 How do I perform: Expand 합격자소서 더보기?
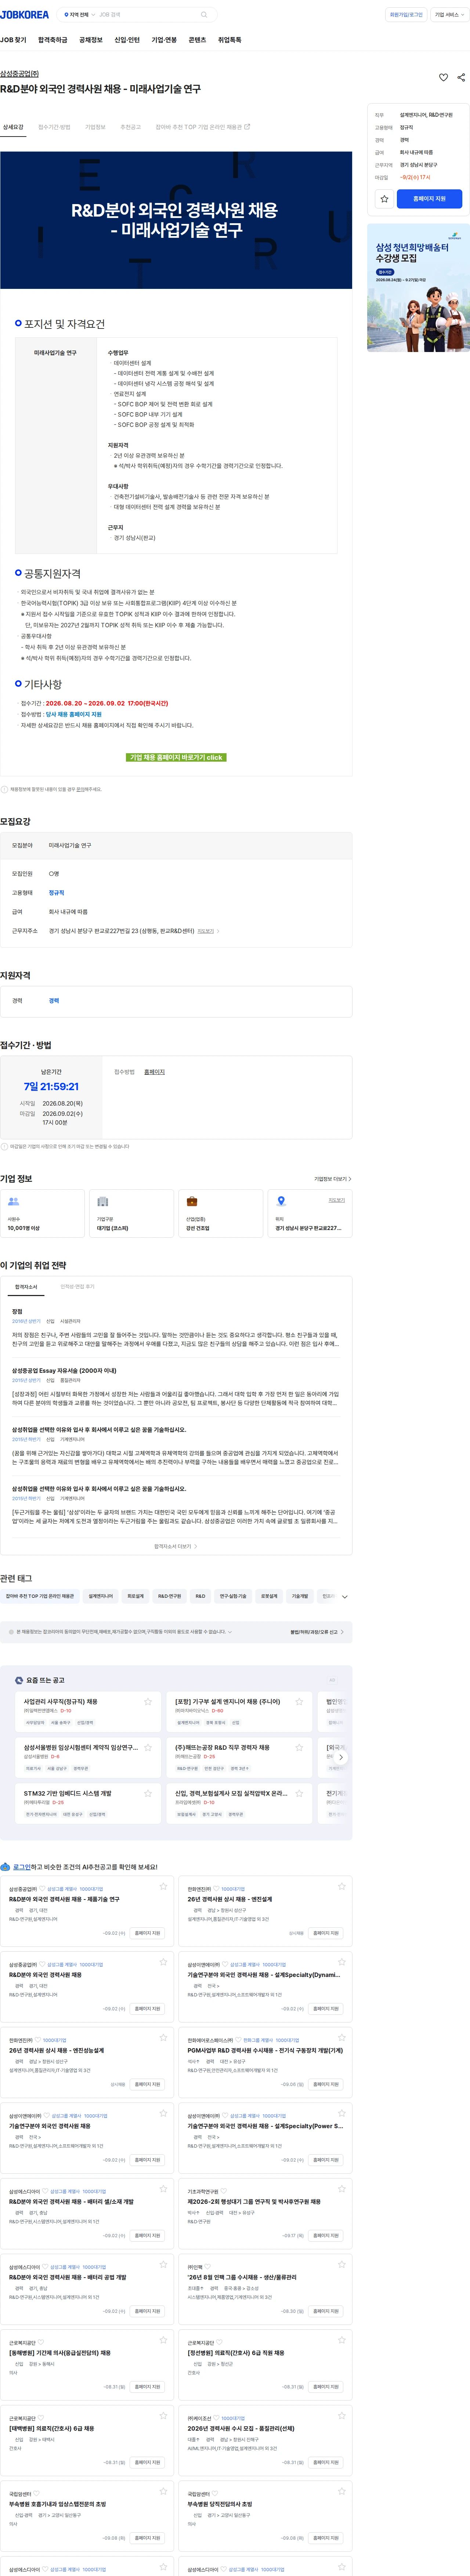coord(175,1546)
